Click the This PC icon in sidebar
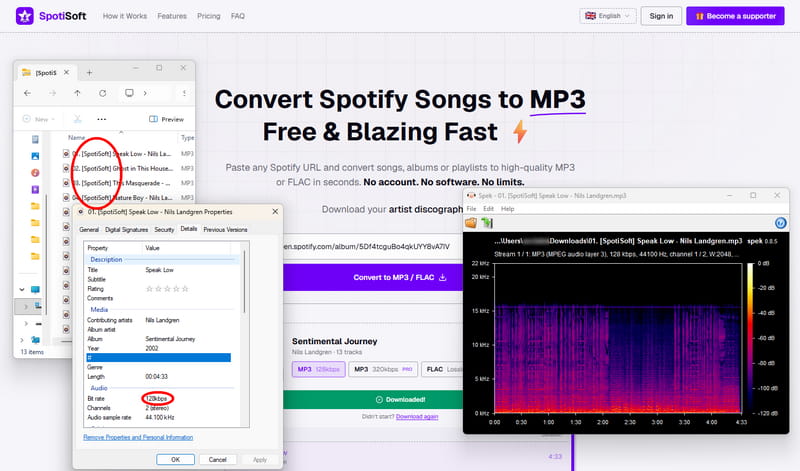Viewport: 800px width, 471px height. pos(35,289)
